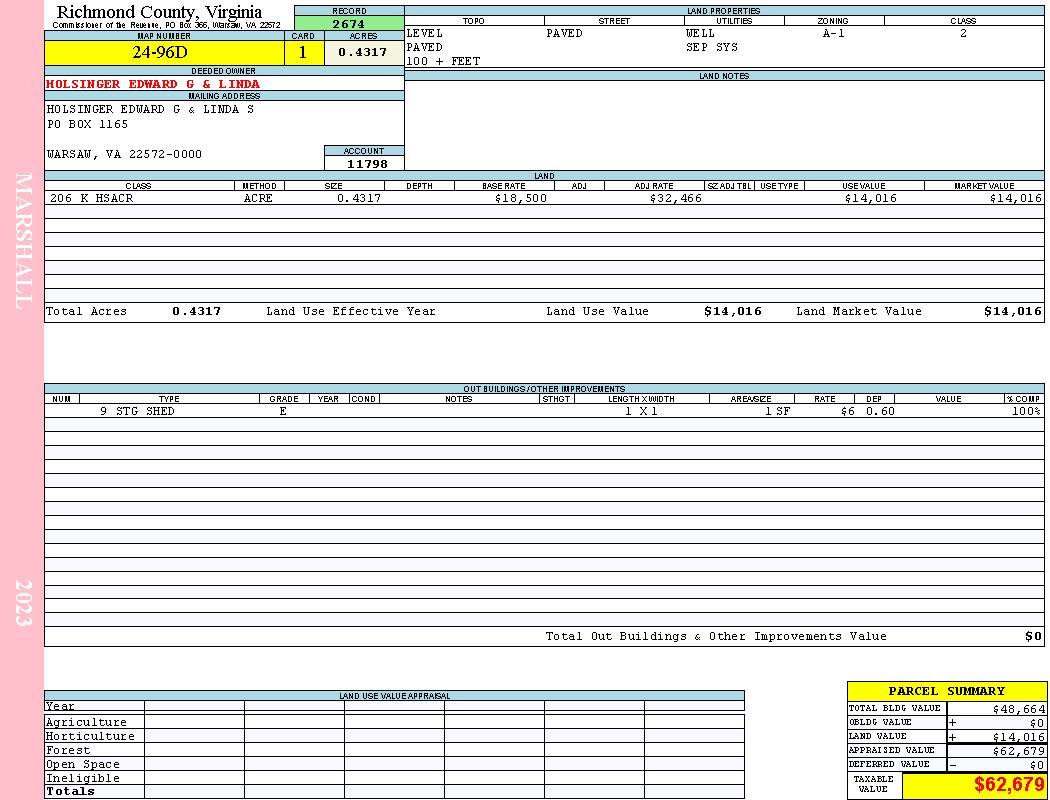Screen dimensions: 1050x800
Task: Click the OBLDG VALUE label
Action: click(880, 722)
